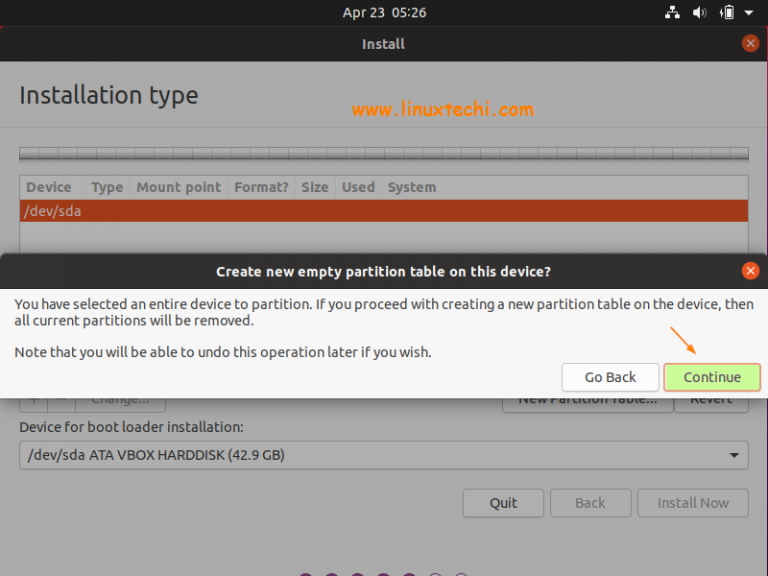Image resolution: width=768 pixels, height=576 pixels.
Task: Expand the boot loader device dropdown
Action: click(384, 455)
